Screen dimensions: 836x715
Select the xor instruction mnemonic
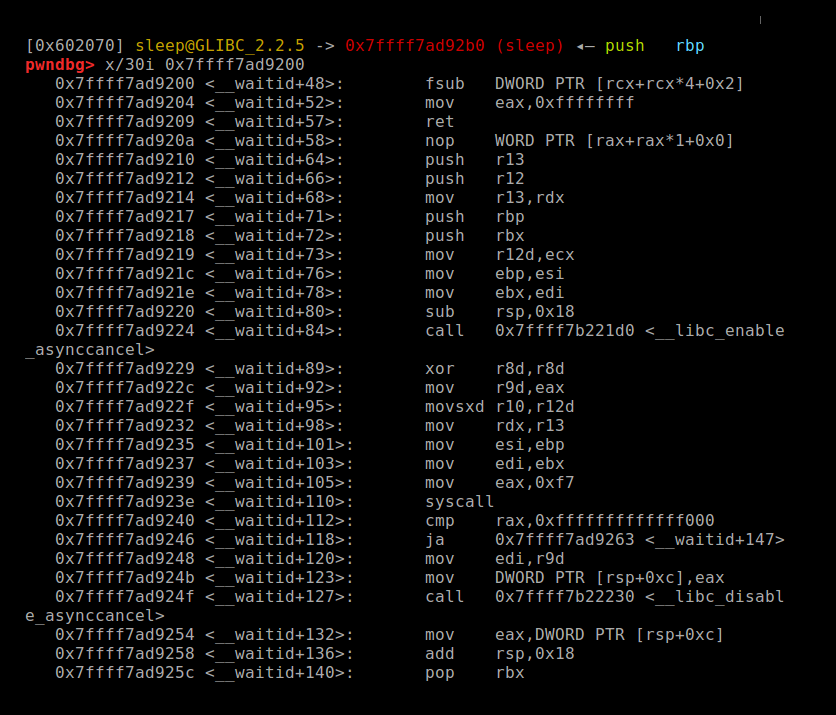(439, 369)
